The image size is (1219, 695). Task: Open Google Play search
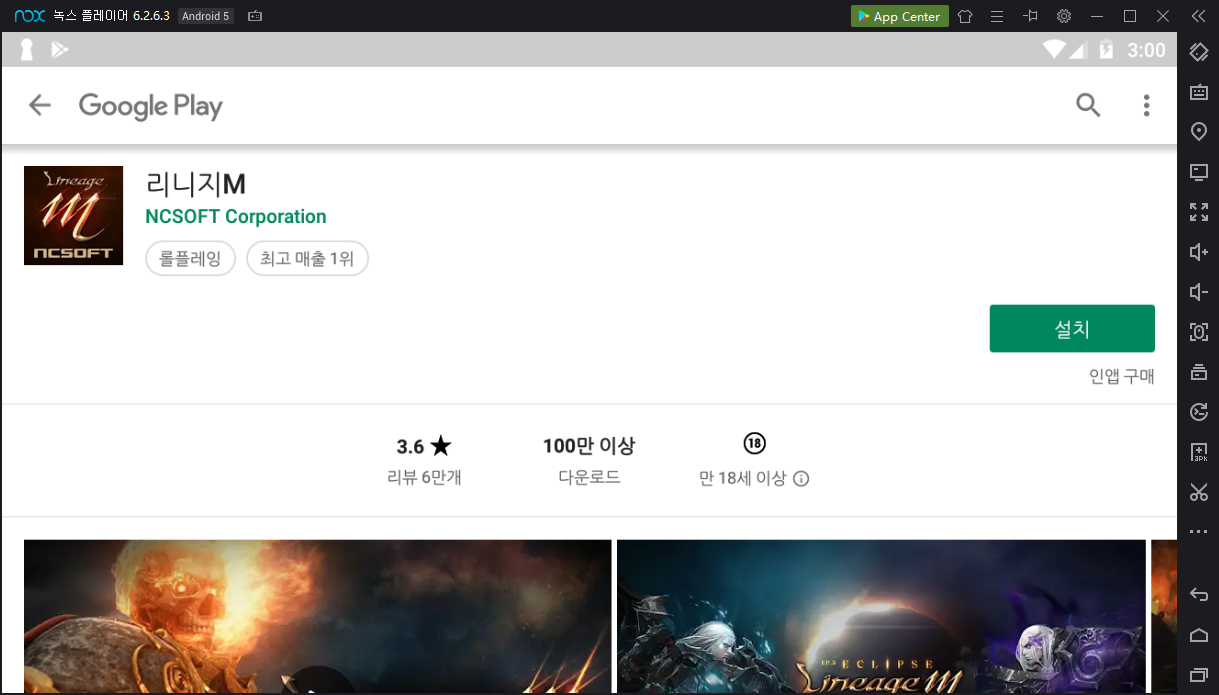tap(1088, 105)
